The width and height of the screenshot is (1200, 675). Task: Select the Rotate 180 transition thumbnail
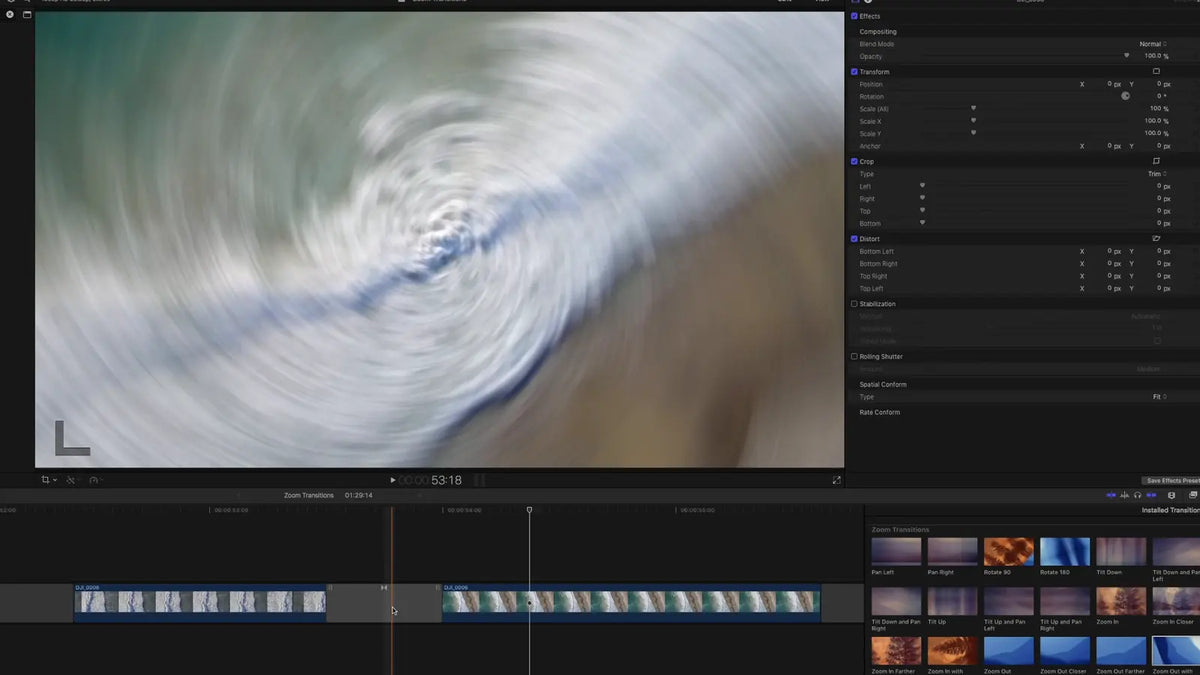1064,552
